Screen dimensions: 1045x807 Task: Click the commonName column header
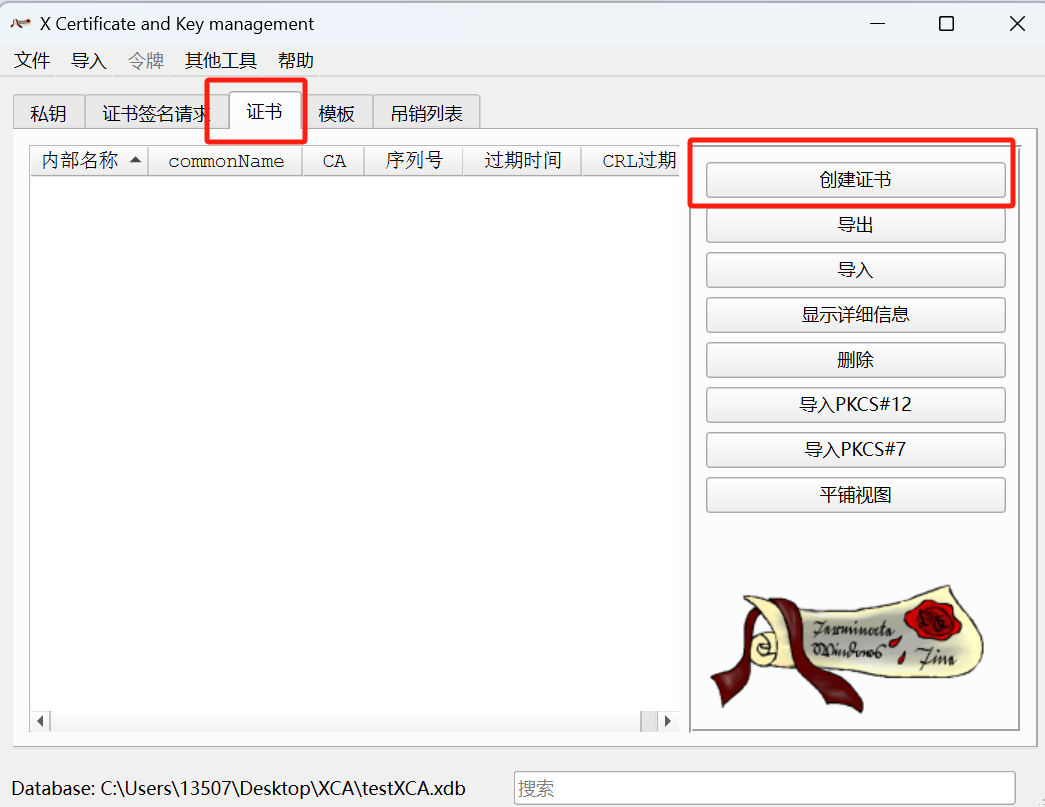click(226, 161)
